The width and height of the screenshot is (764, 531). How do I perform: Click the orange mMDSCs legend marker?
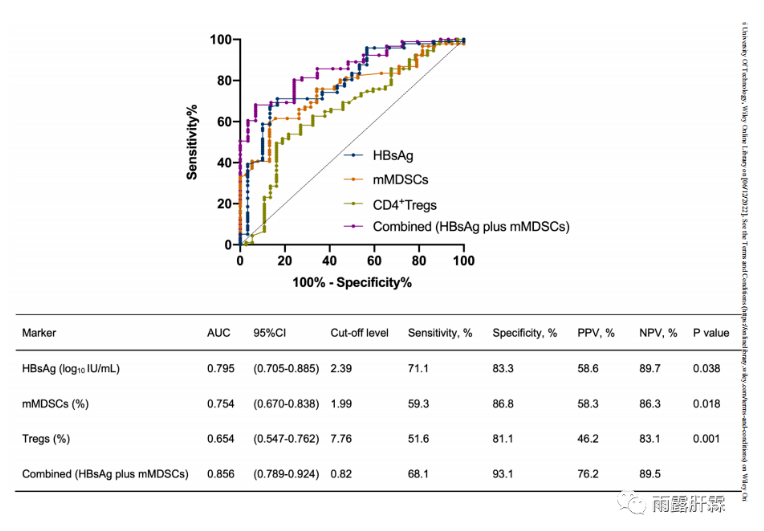(x=353, y=179)
